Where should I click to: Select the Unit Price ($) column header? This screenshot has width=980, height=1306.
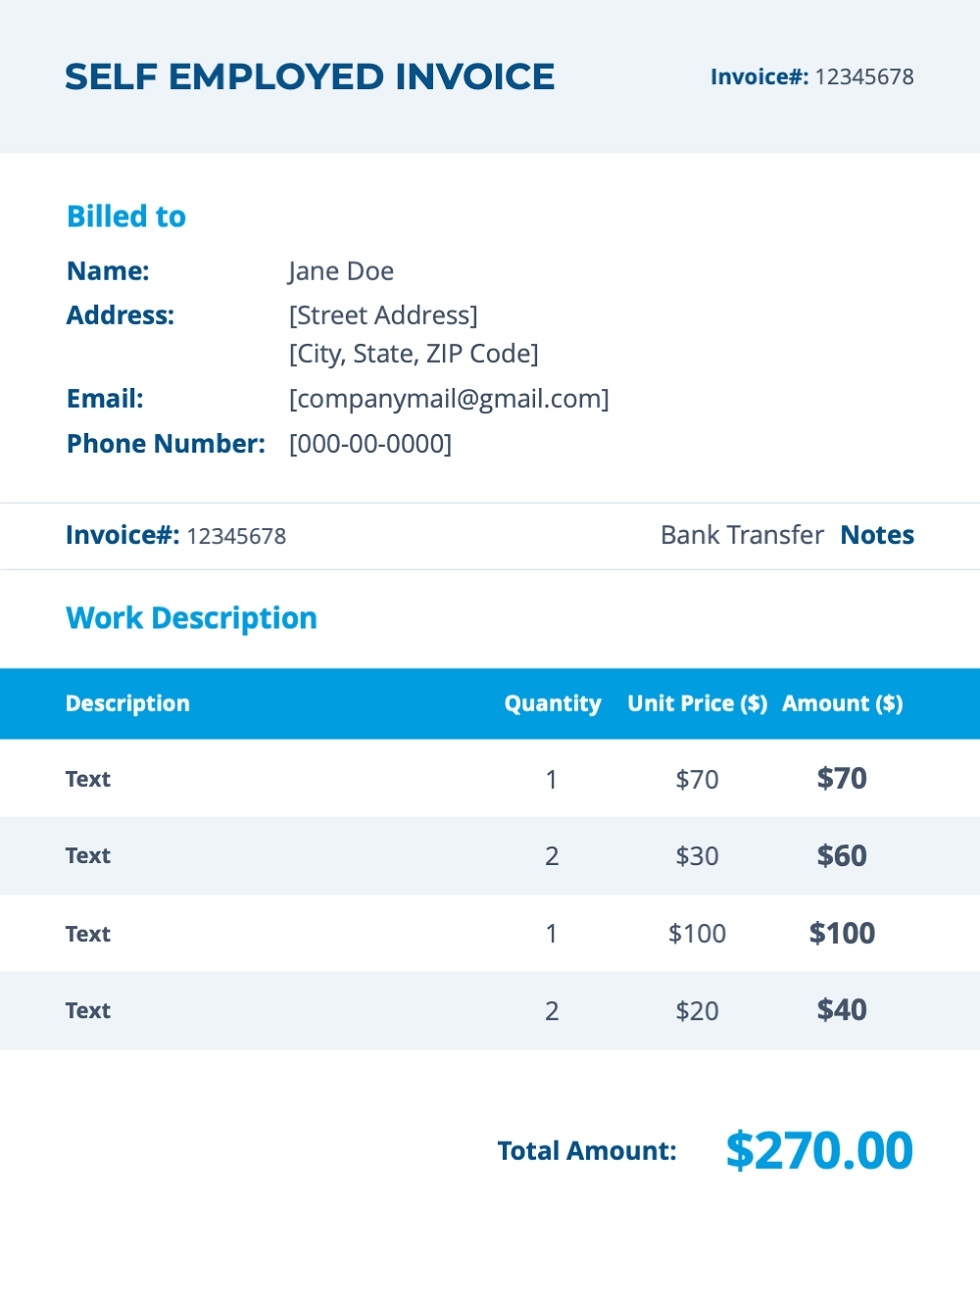(x=697, y=703)
